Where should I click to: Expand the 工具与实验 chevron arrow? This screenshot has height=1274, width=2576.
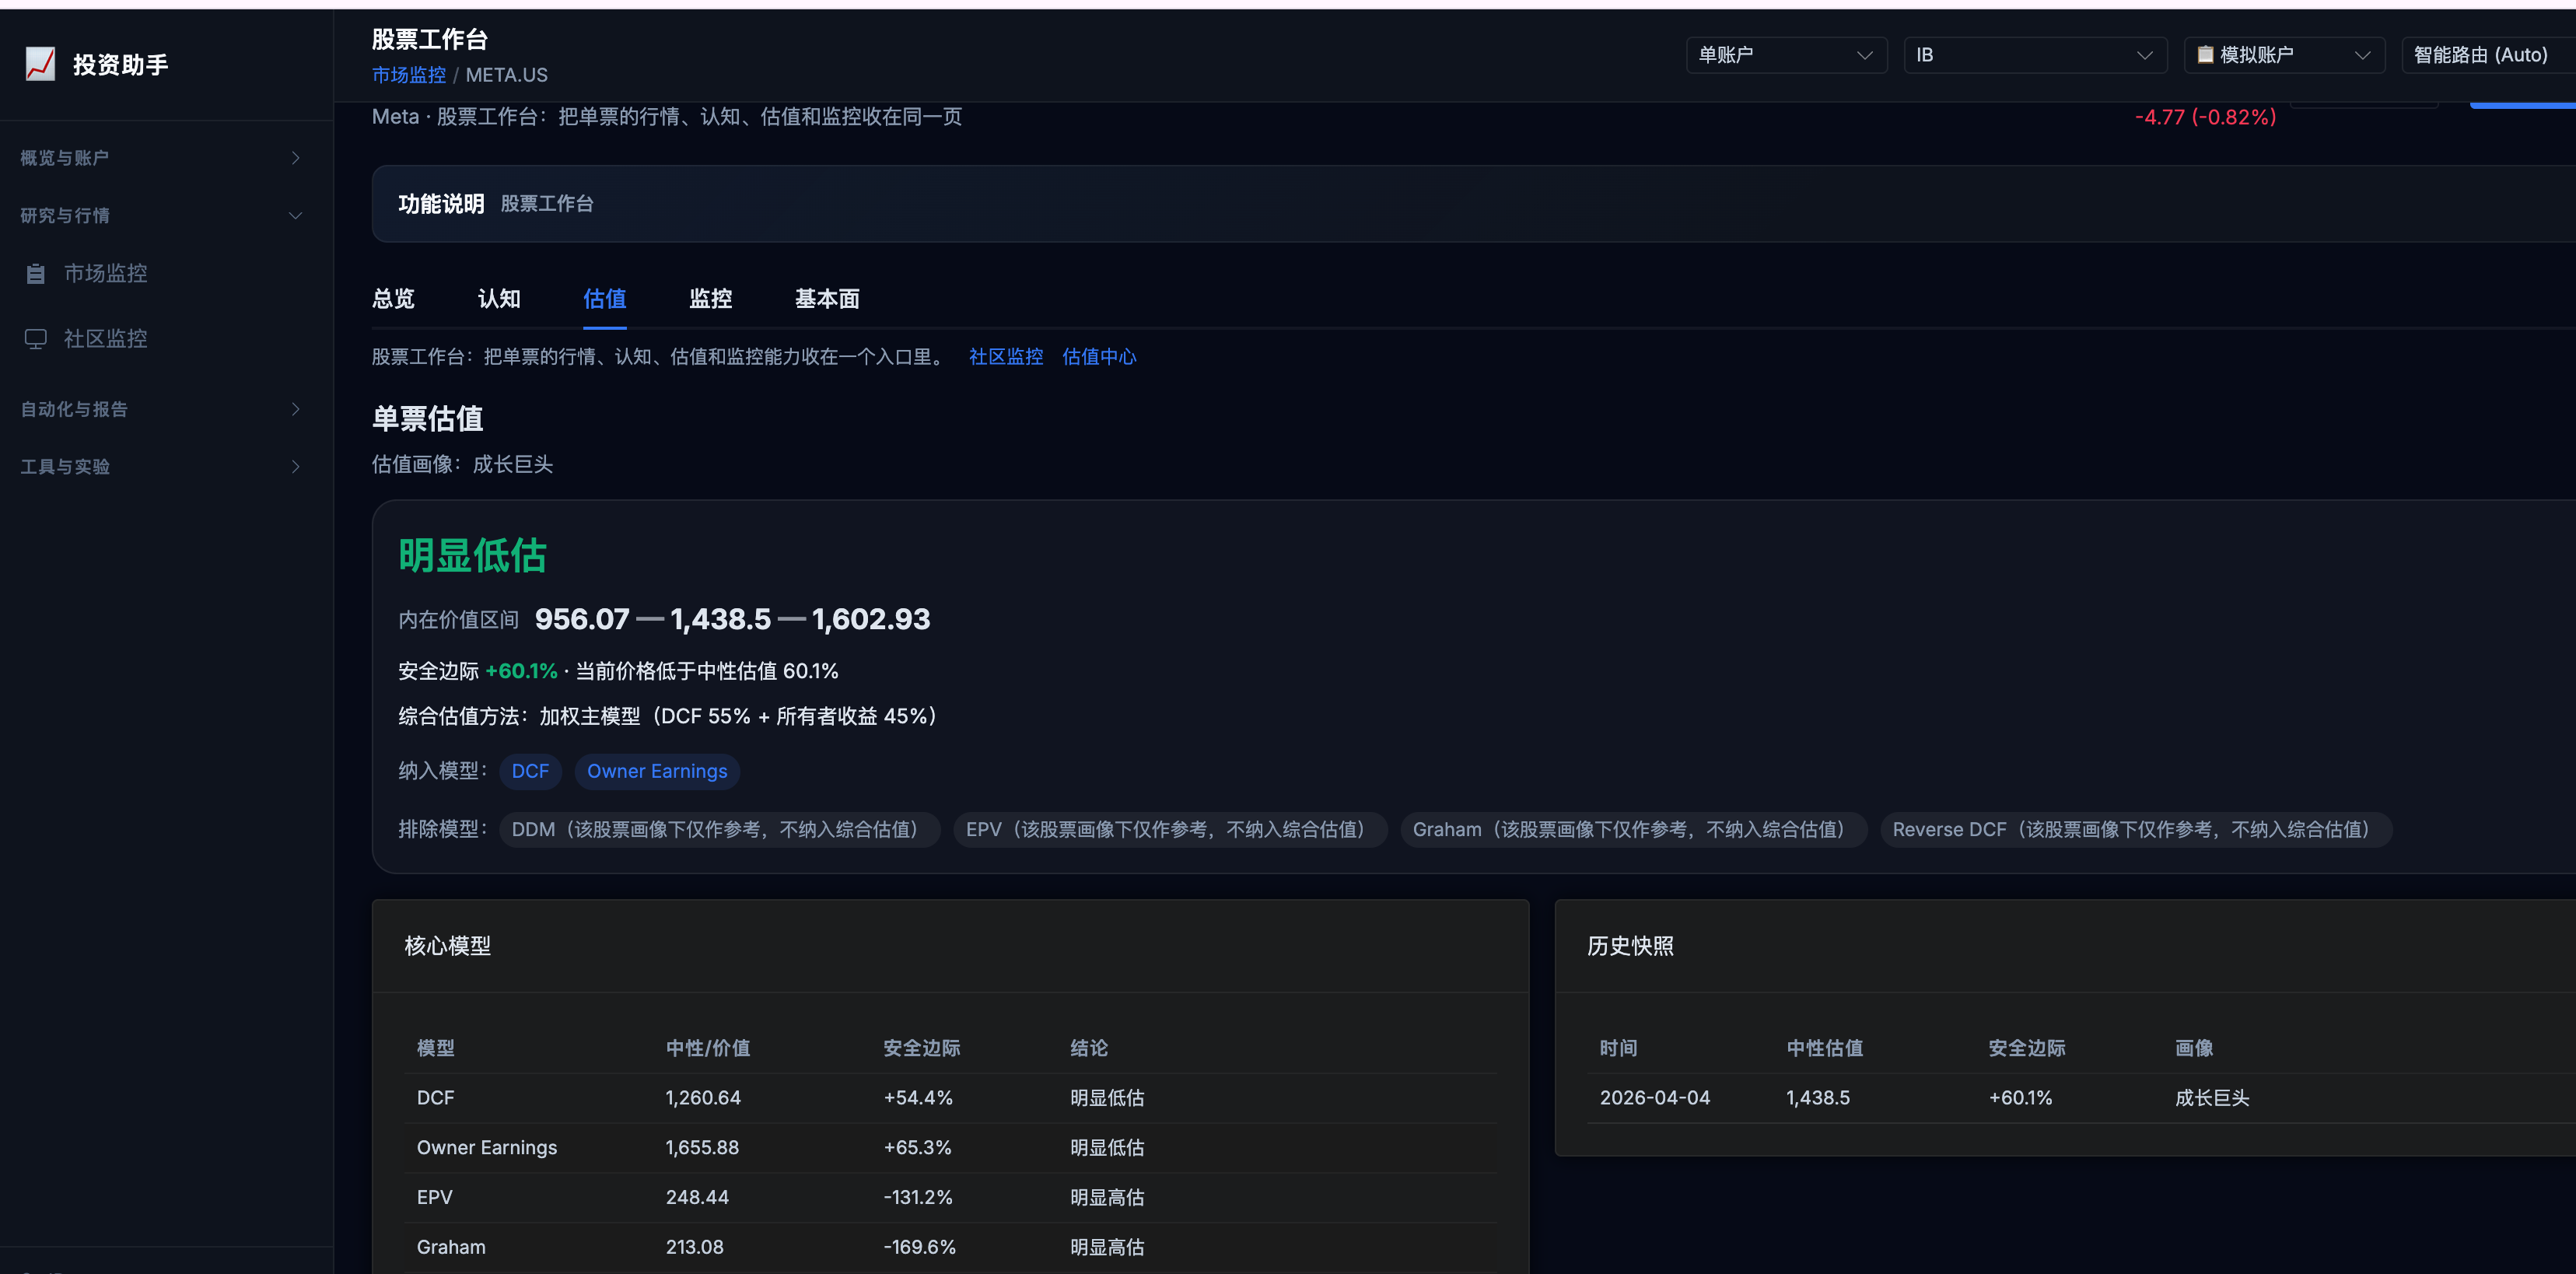pos(295,467)
